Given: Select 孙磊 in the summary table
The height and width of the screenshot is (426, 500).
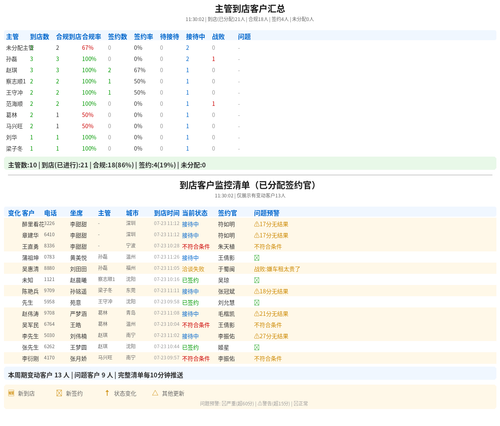Looking at the screenshot, I should pos(11,59).
